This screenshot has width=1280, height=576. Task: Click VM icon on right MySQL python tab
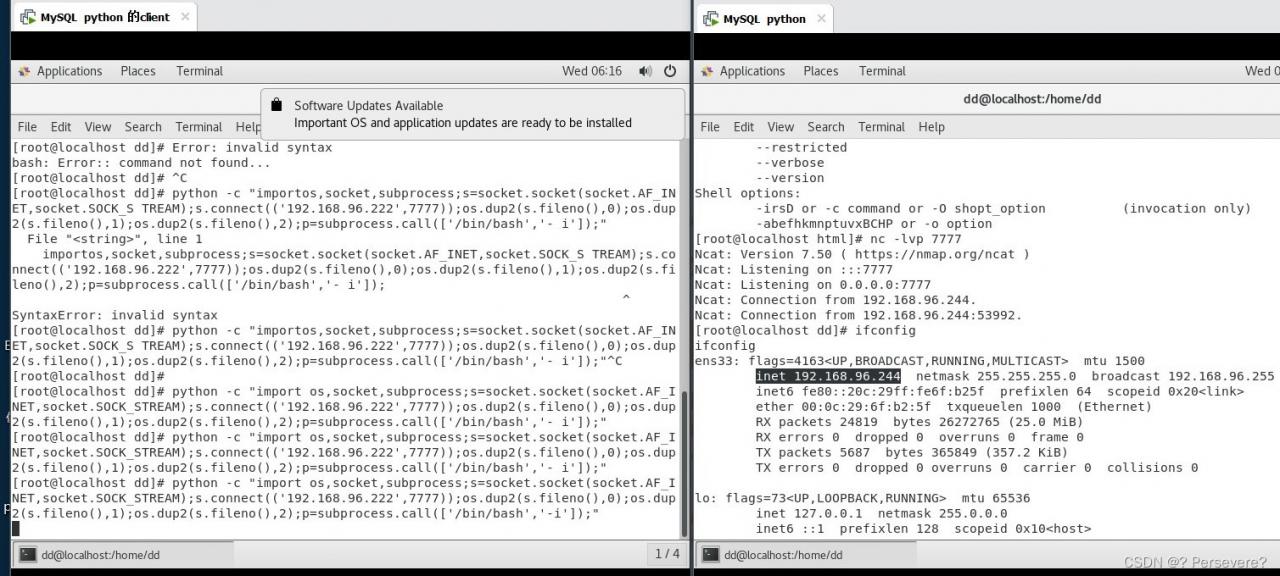pos(711,19)
